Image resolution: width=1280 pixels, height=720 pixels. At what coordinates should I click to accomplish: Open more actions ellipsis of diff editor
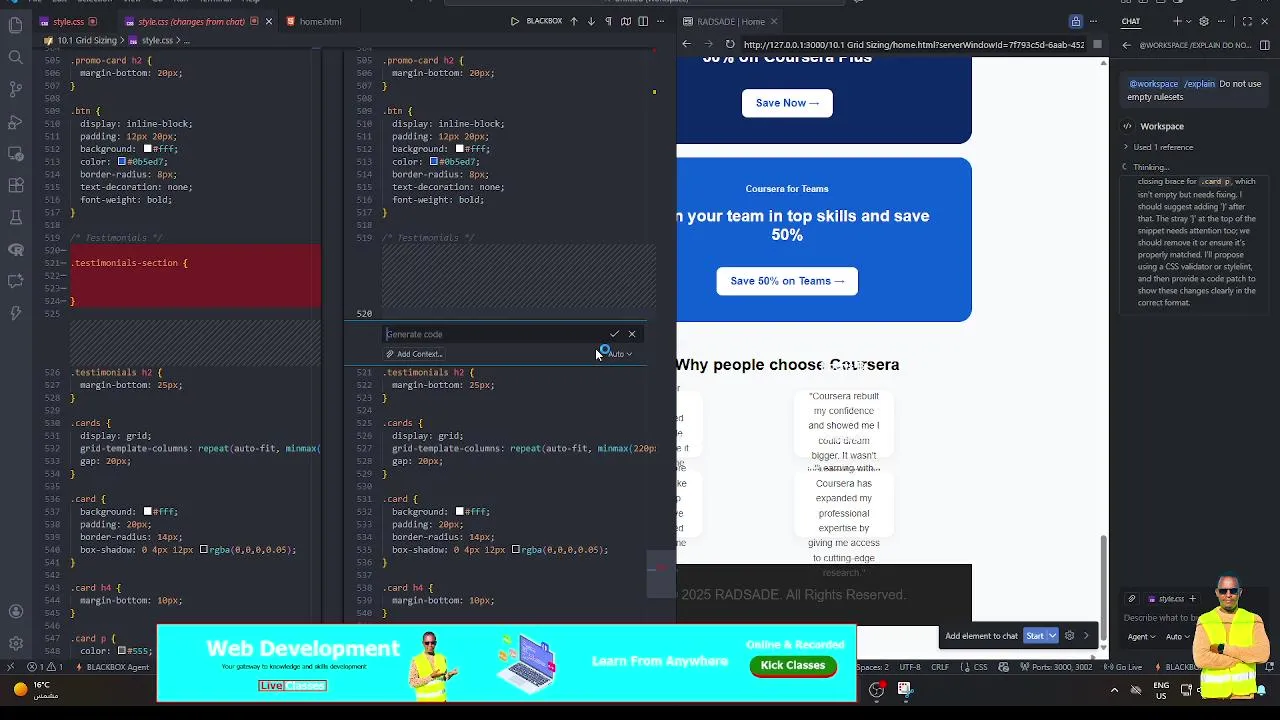[661, 21]
